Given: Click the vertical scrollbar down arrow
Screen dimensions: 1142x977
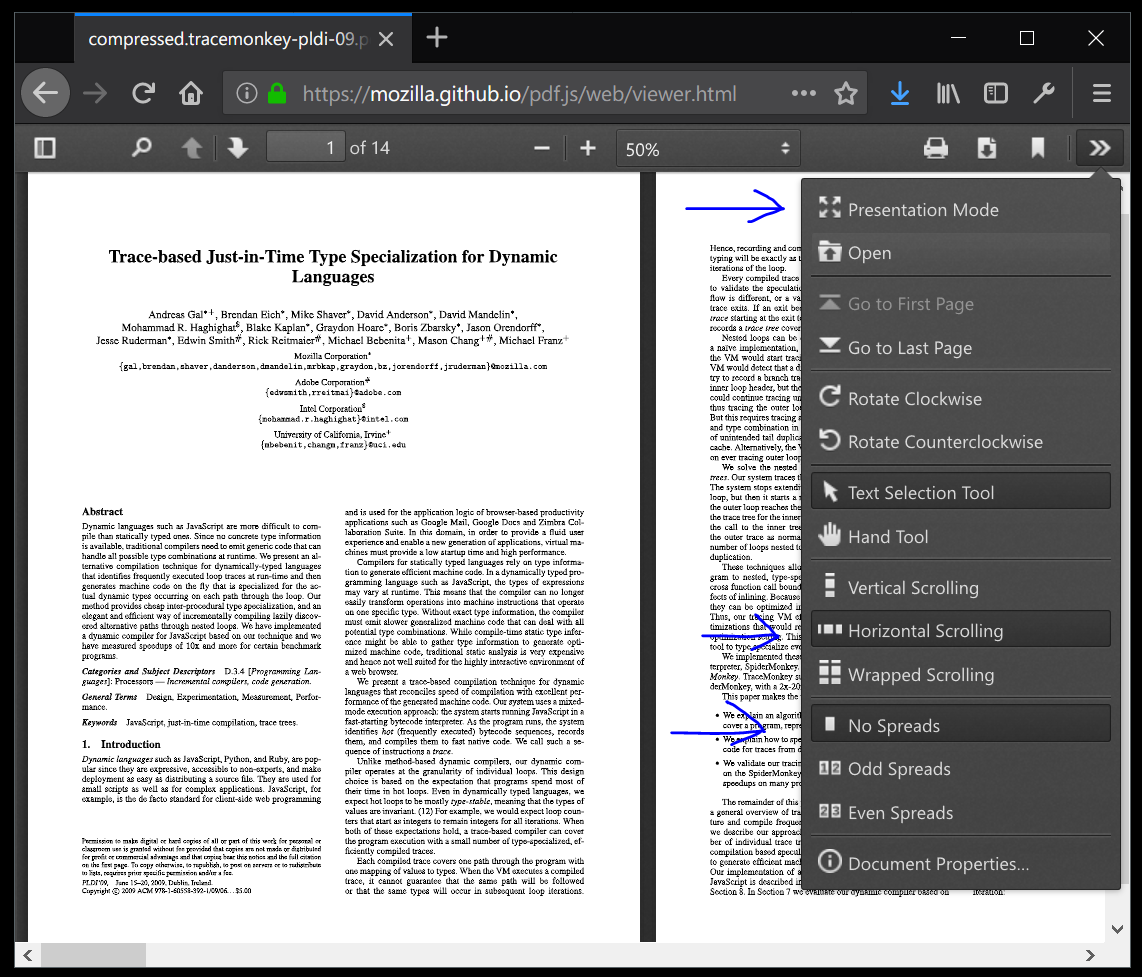Looking at the screenshot, I should (1117, 929).
